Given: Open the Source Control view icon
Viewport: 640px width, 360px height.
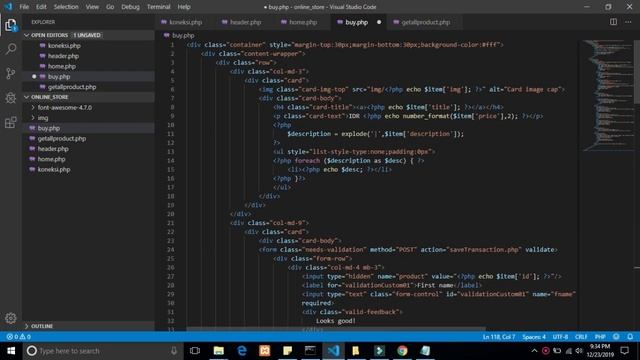Looking at the screenshot, I should pyautogui.click(x=11, y=73).
